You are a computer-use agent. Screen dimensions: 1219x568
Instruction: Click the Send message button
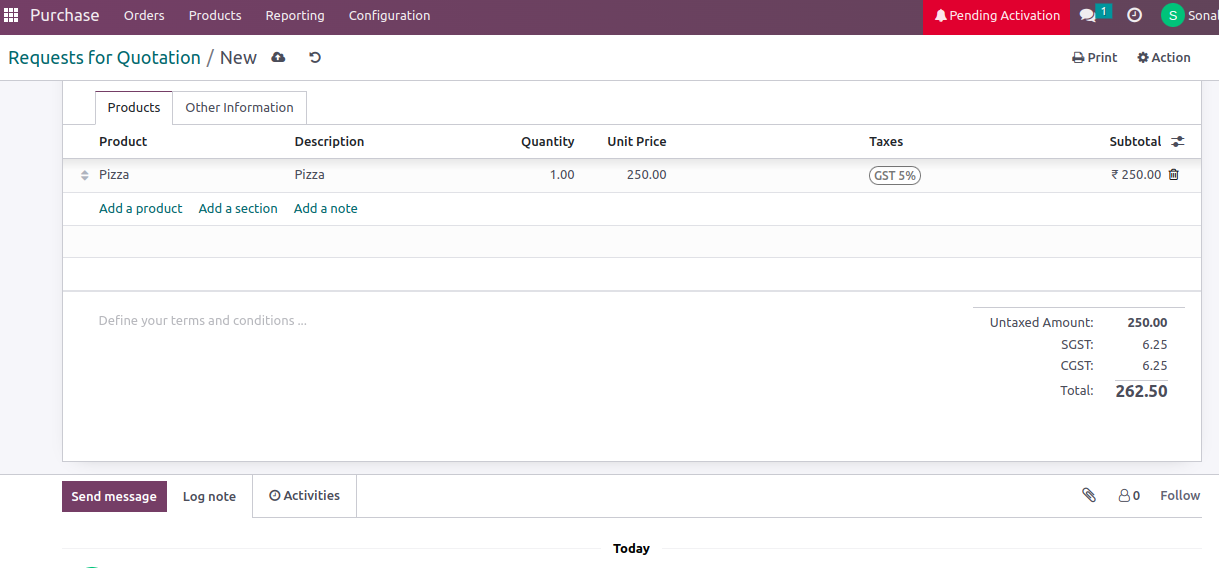pyautogui.click(x=114, y=497)
